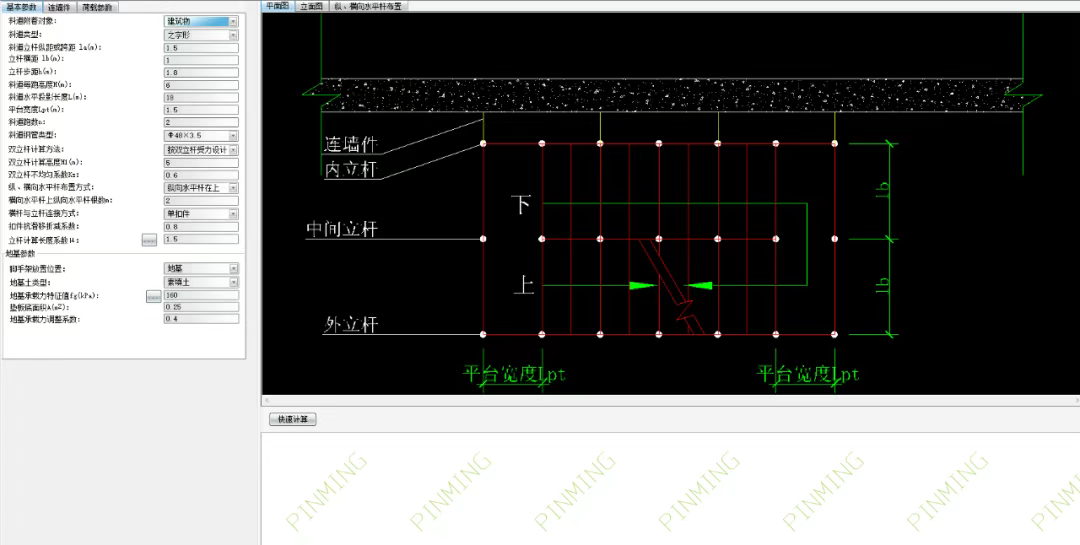Click the 斜道跑数n input field

click(201, 122)
